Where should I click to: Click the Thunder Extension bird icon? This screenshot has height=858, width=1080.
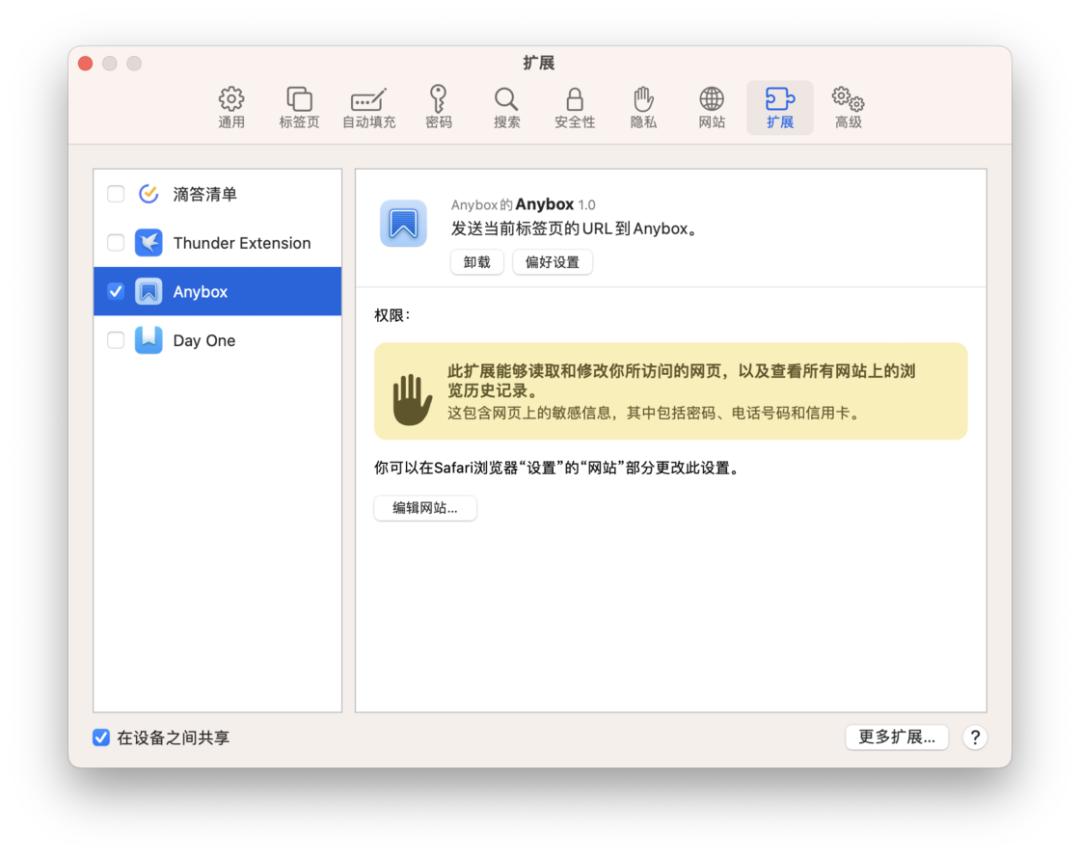[148, 243]
